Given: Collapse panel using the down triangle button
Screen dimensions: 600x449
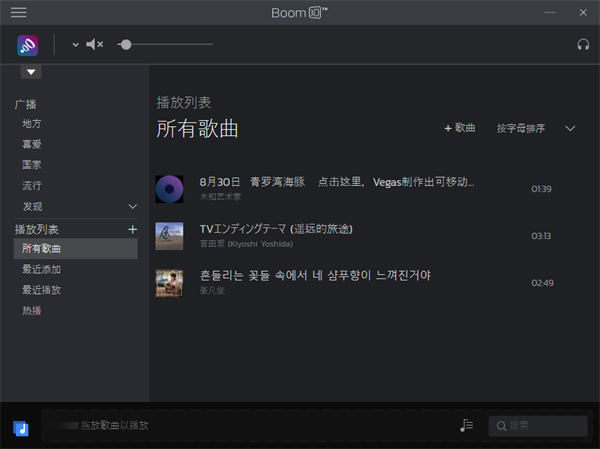Looking at the screenshot, I should (x=31, y=72).
